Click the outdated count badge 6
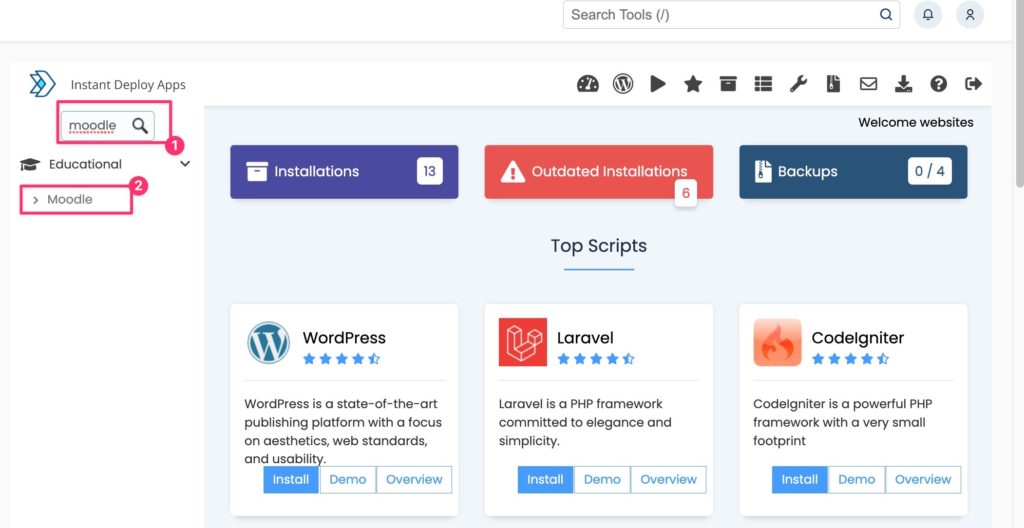Viewport: 1024px width, 528px height. pos(686,193)
